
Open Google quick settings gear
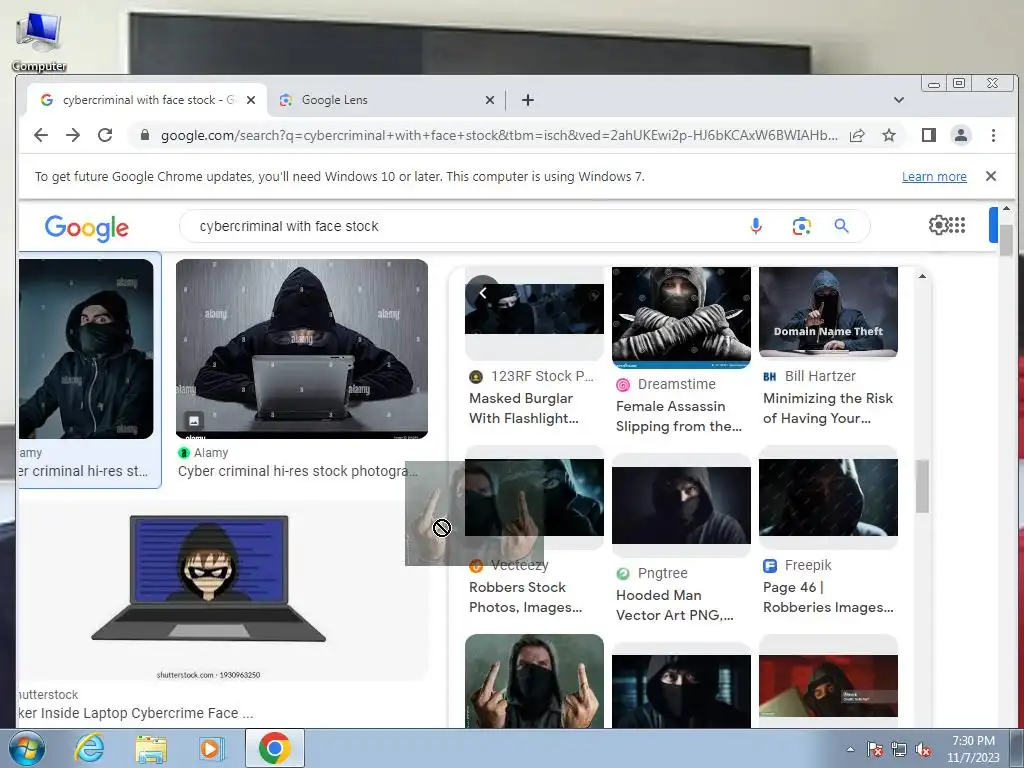[x=938, y=225]
